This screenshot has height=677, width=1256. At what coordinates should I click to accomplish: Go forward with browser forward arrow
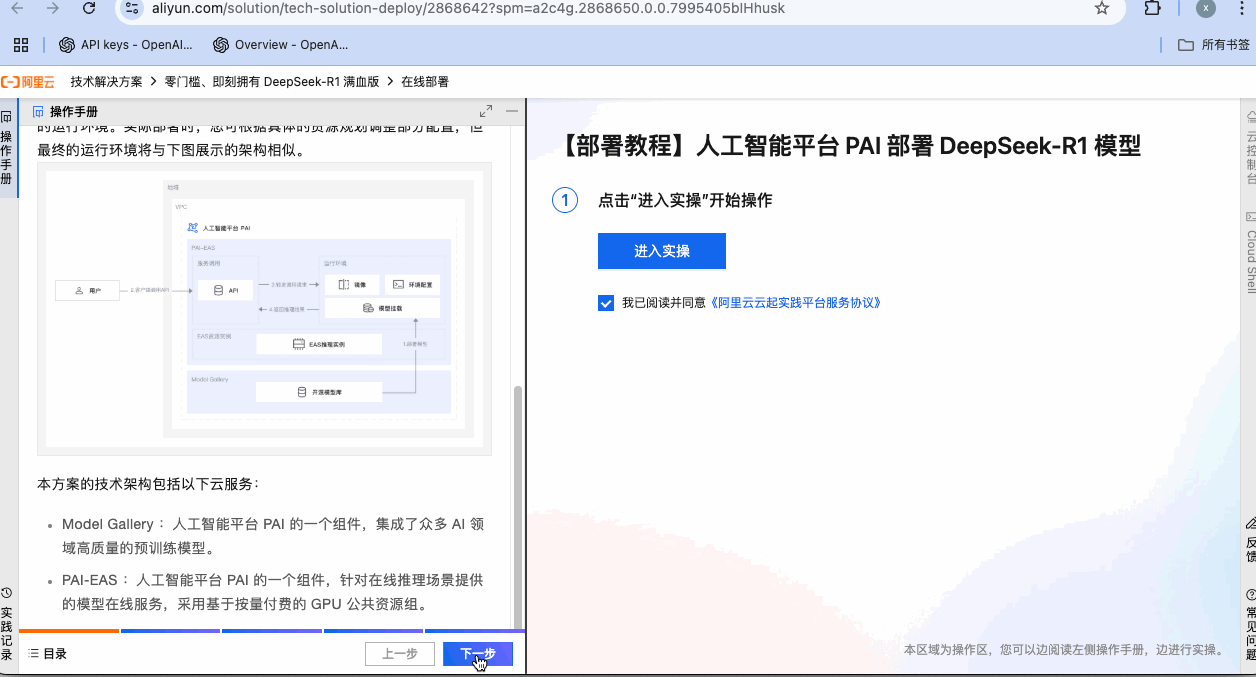pos(53,8)
